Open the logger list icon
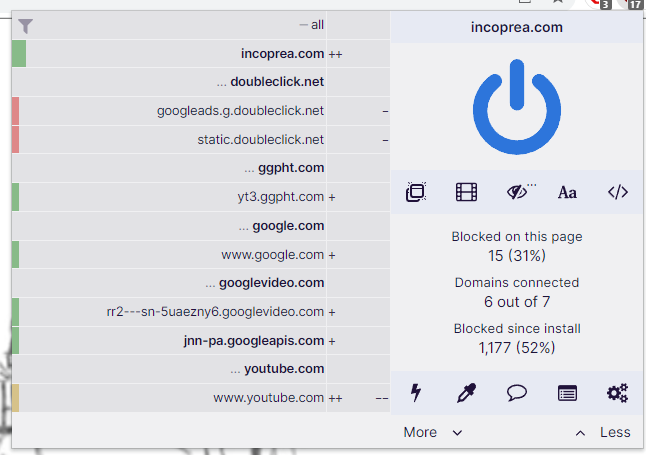The width and height of the screenshot is (646, 455). [x=567, y=393]
